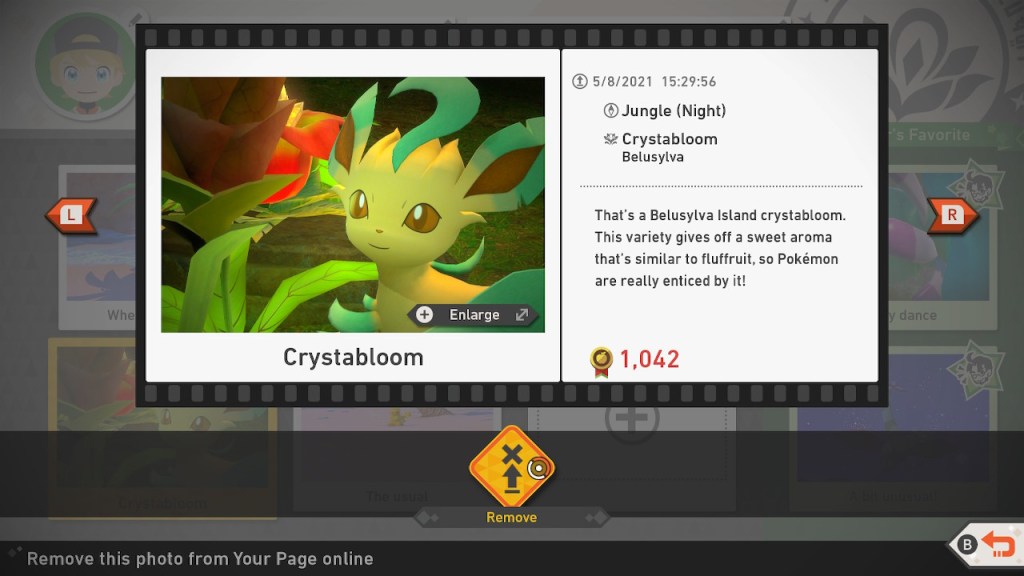1024x576 pixels.
Task: Click the upload timestamp icon
Action: 580,82
